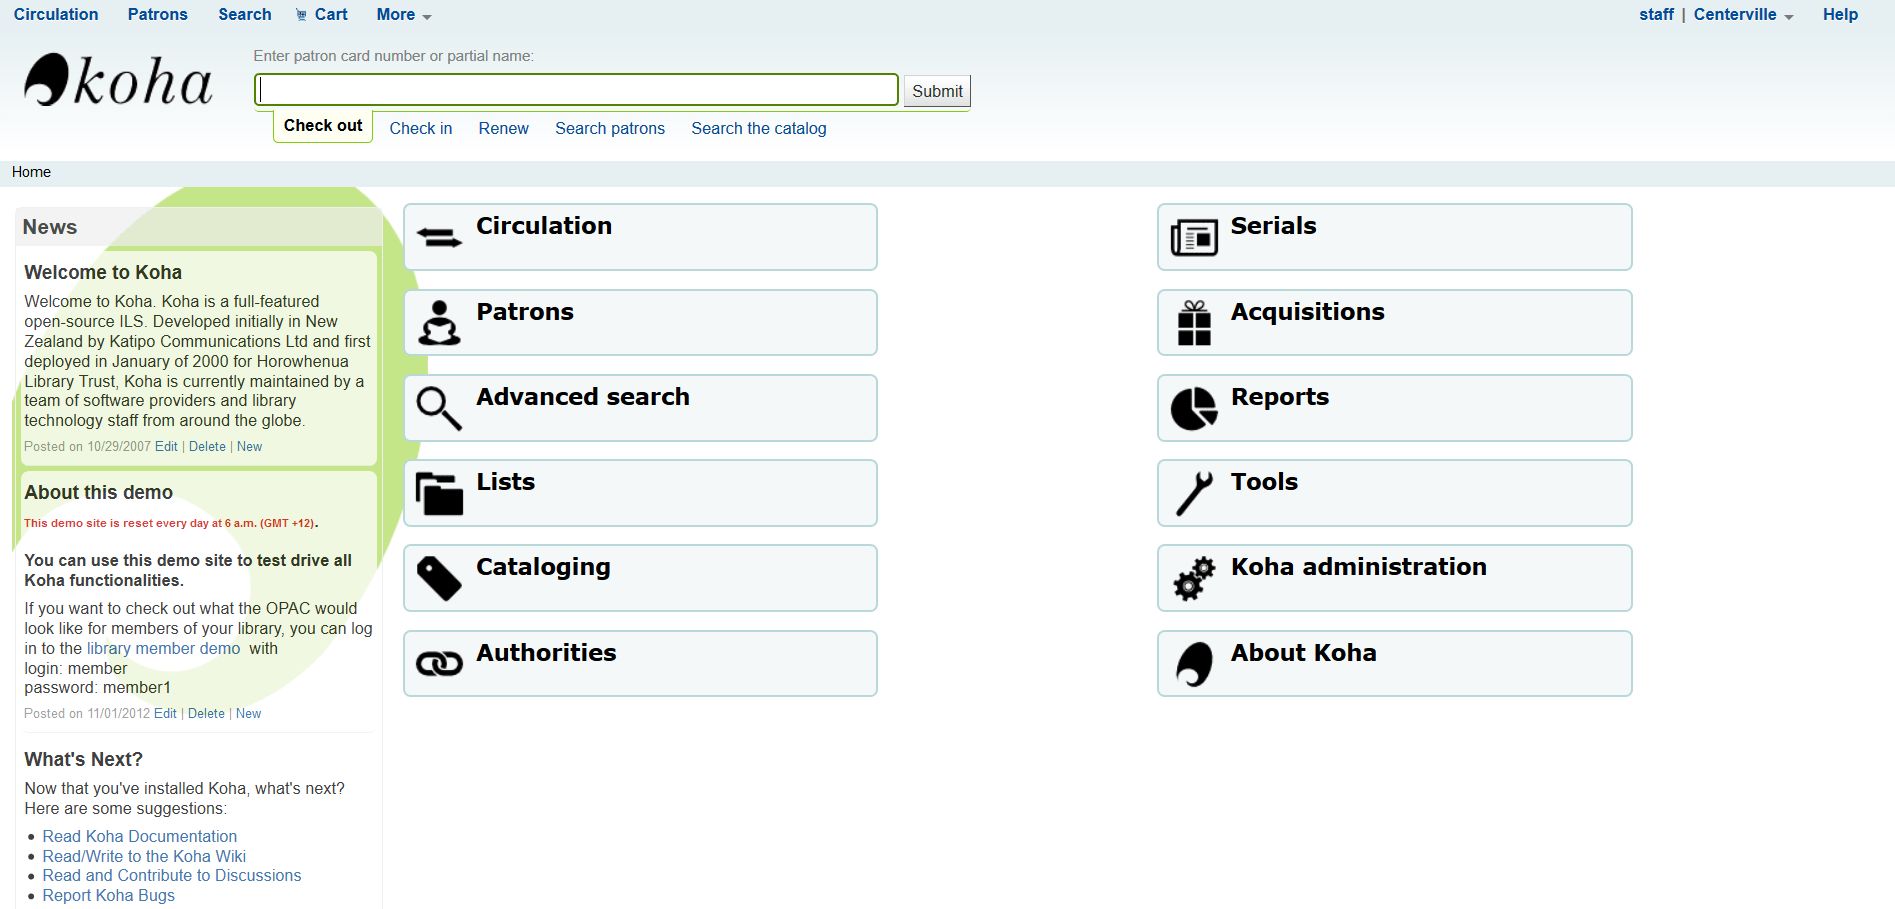
Task: Select the Acquisitions gift icon
Action: pyautogui.click(x=1192, y=321)
